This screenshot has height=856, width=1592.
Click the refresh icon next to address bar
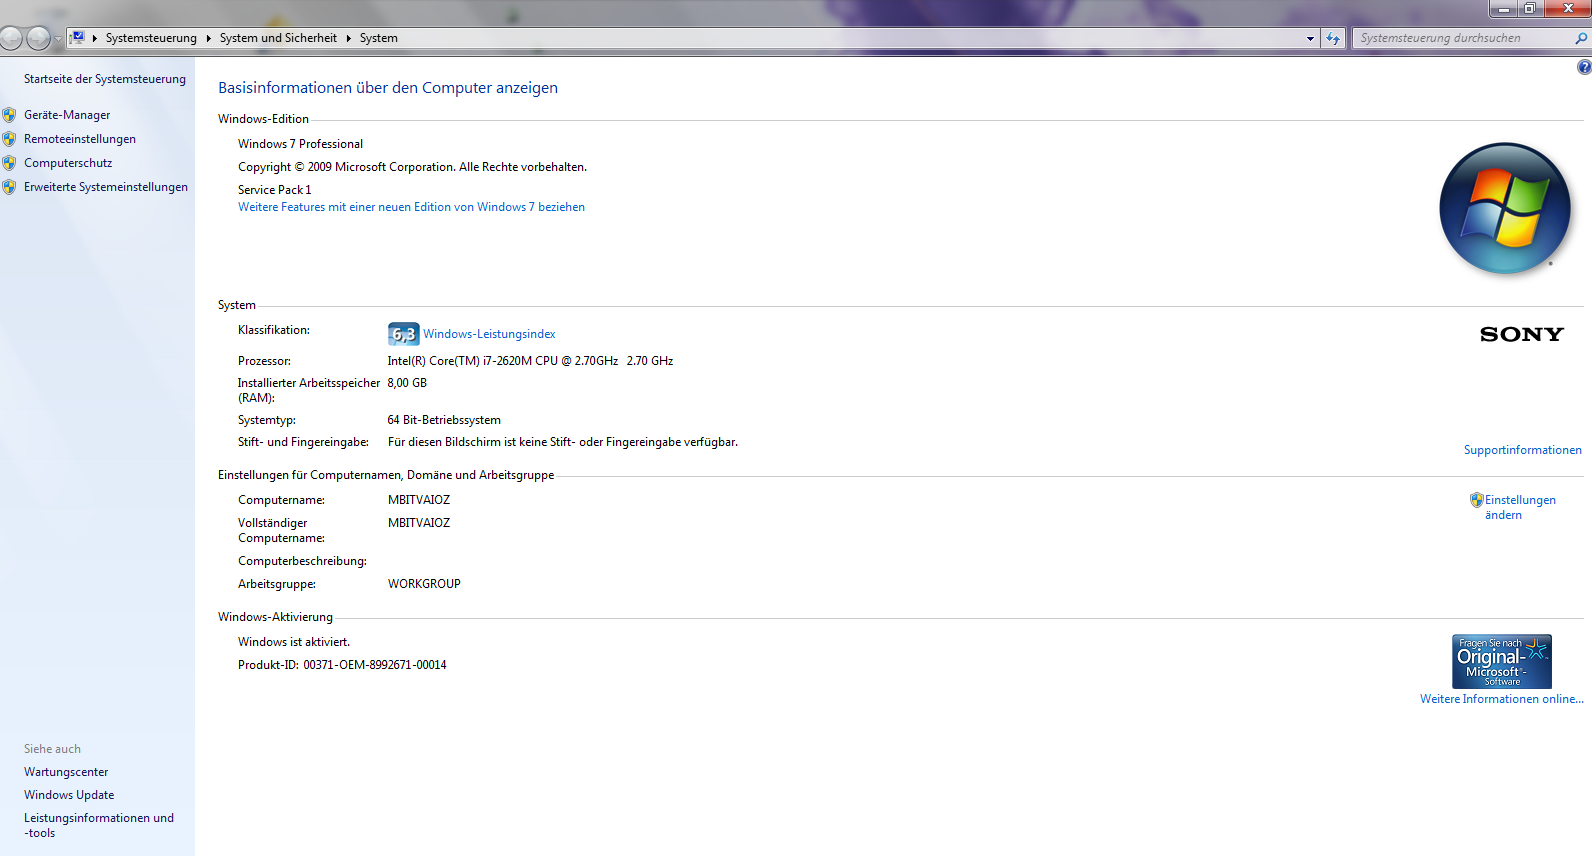click(1333, 38)
